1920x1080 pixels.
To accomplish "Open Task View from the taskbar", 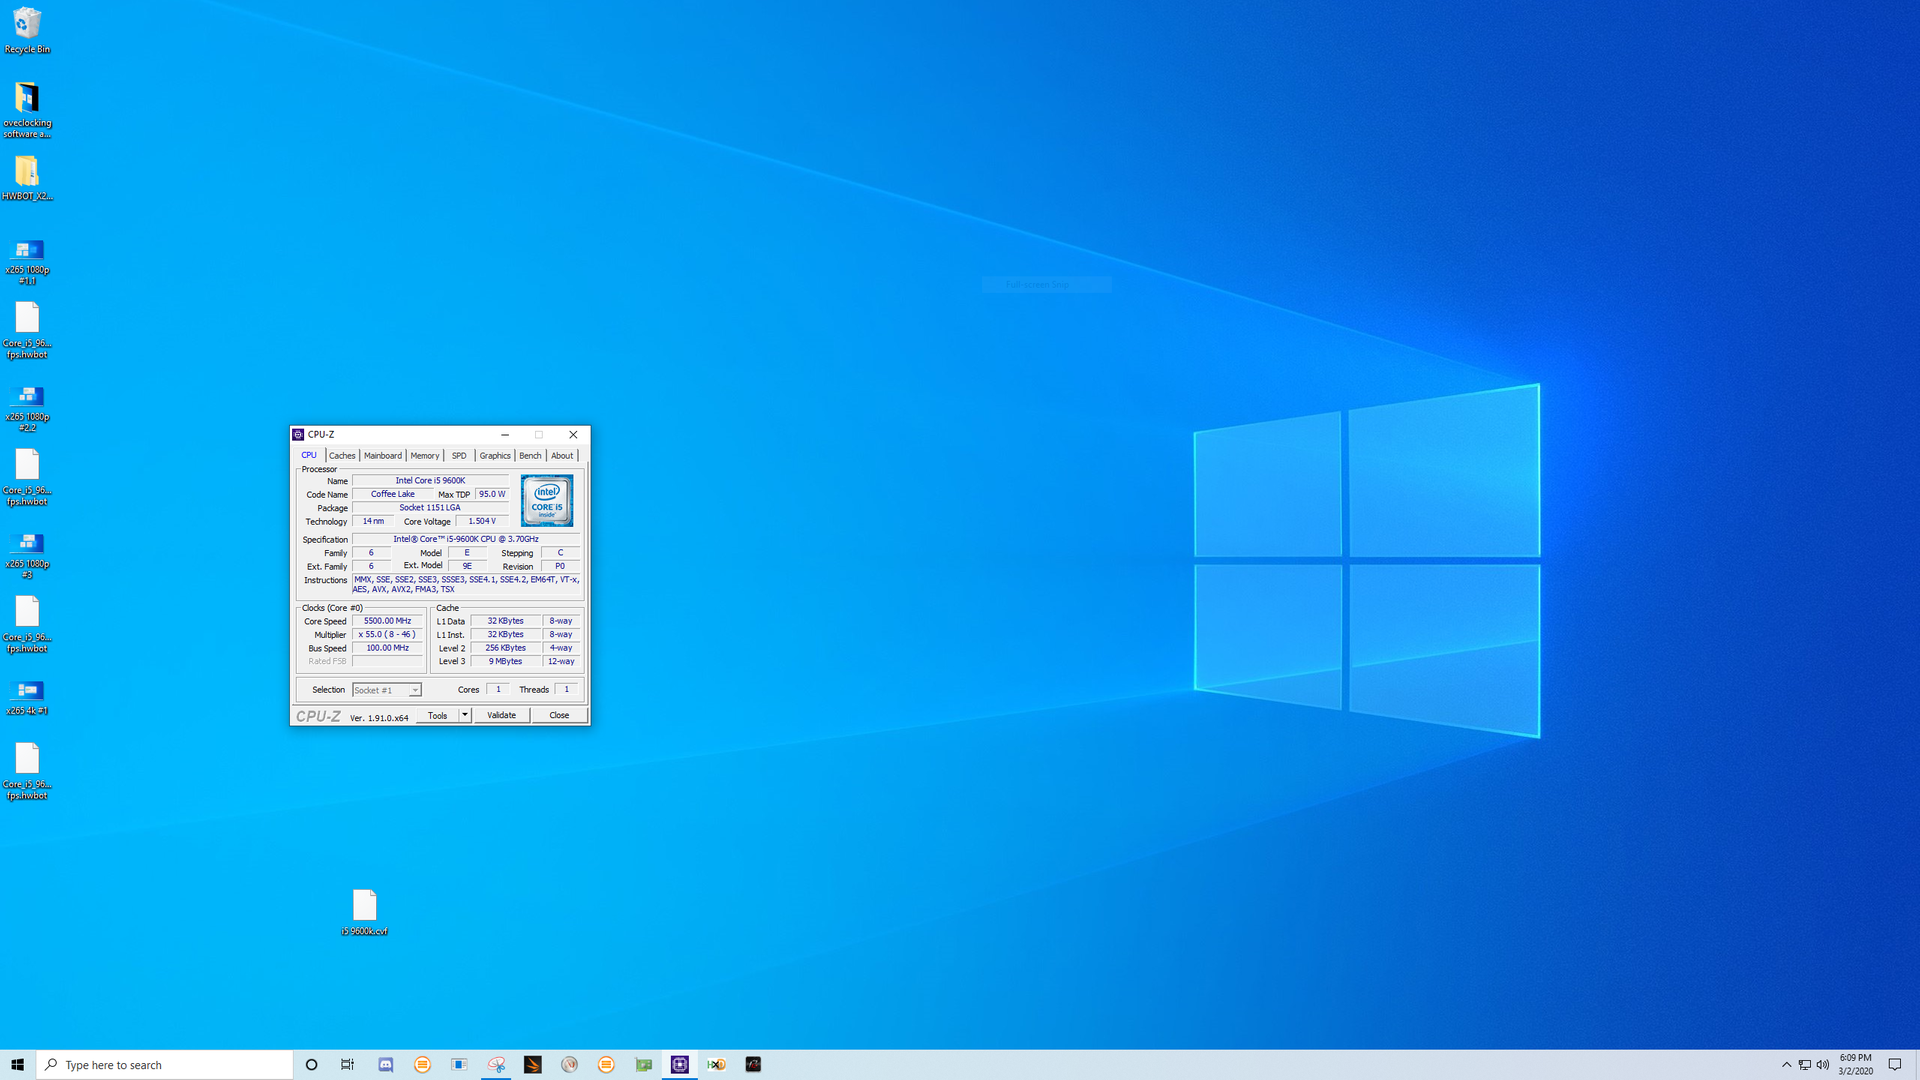I will tap(347, 1065).
